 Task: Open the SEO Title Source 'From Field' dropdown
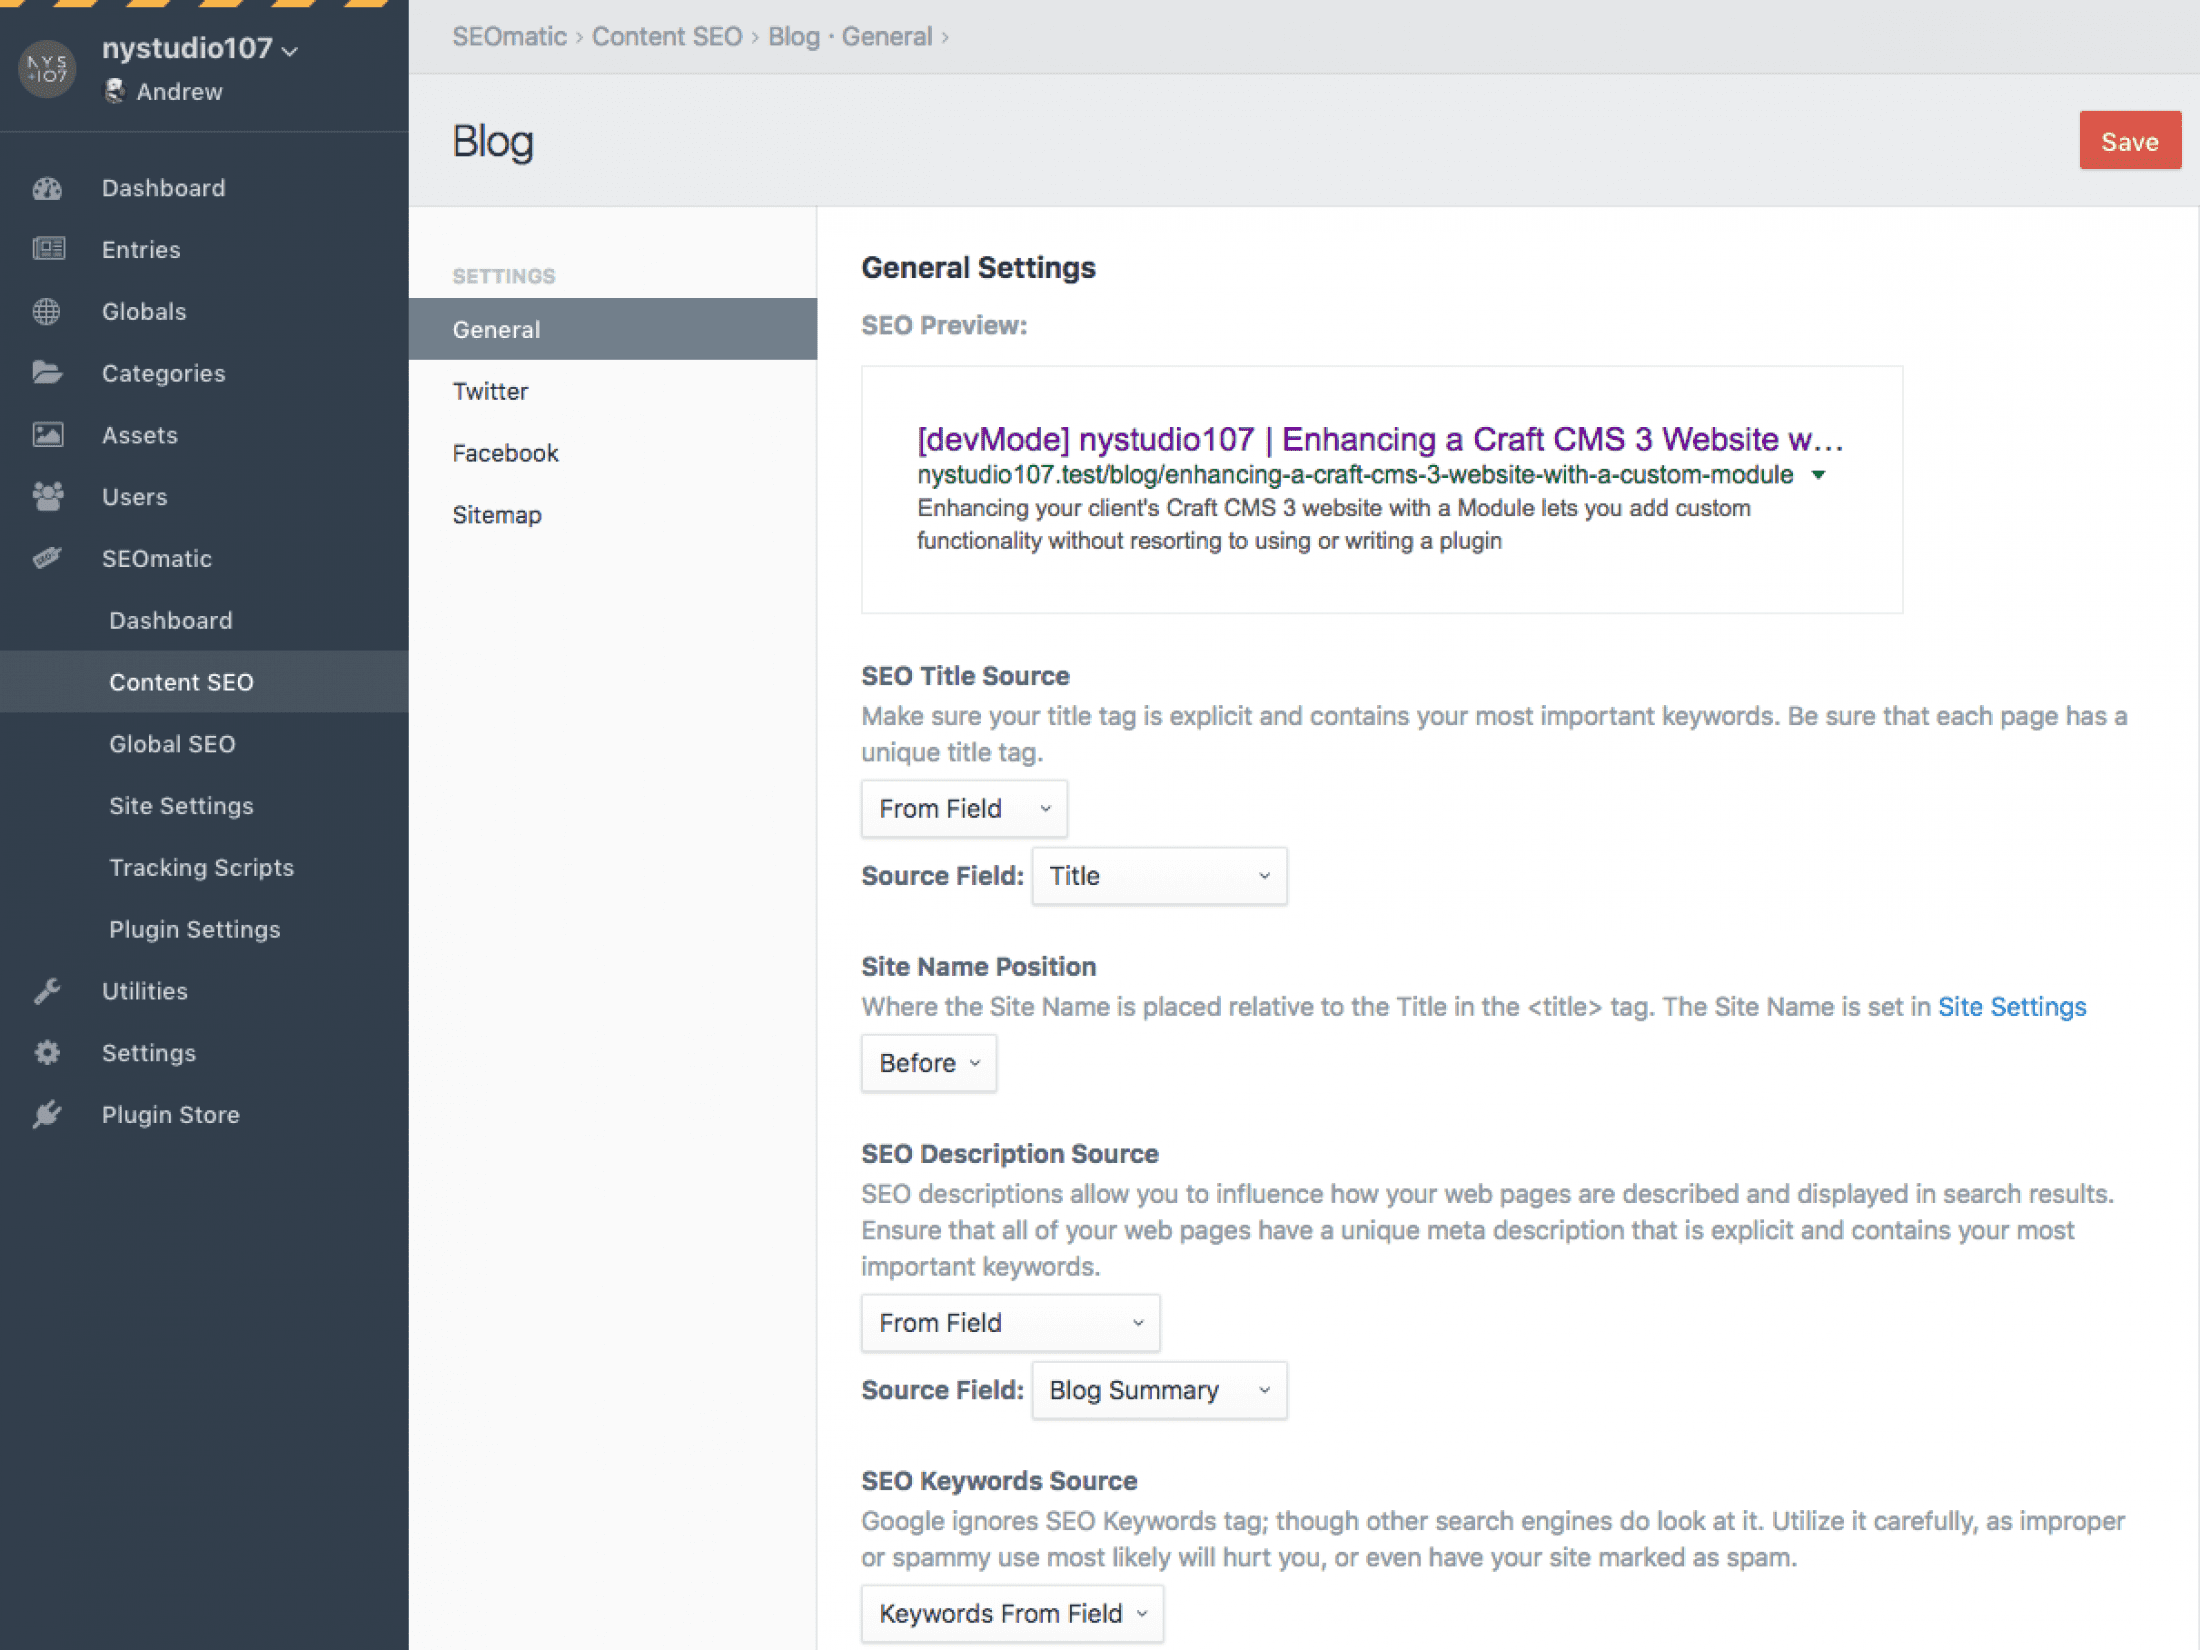pyautogui.click(x=964, y=808)
